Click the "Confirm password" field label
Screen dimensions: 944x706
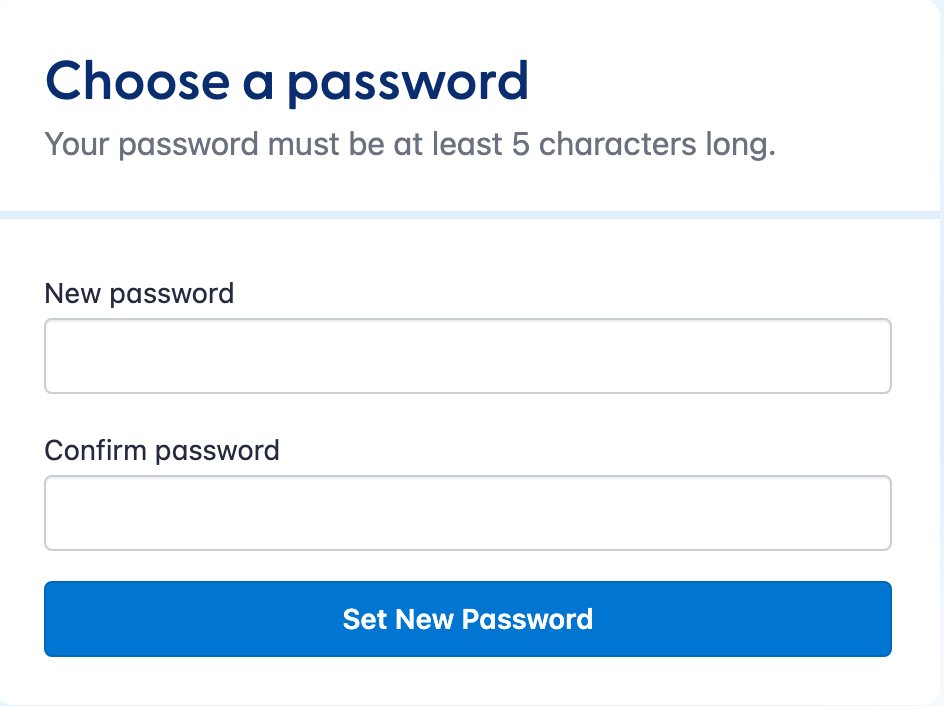[162, 450]
